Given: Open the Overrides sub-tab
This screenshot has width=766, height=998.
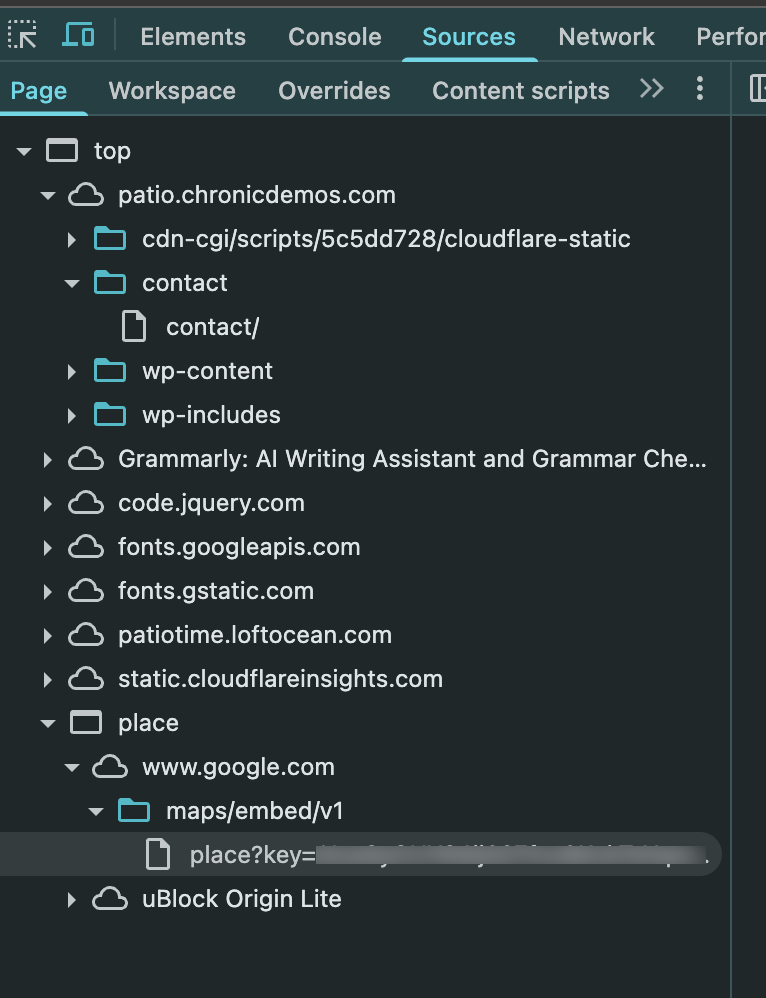Looking at the screenshot, I should 334,91.
